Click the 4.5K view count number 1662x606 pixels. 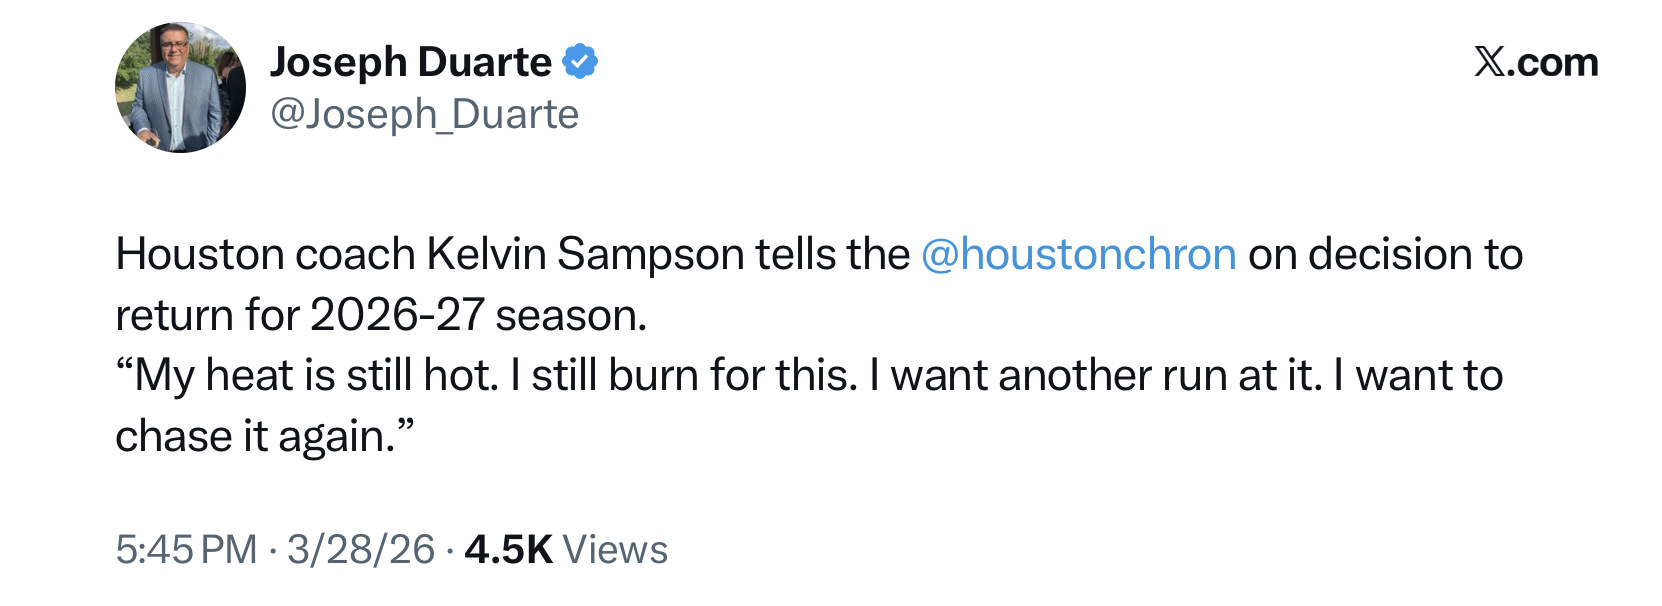[508, 550]
